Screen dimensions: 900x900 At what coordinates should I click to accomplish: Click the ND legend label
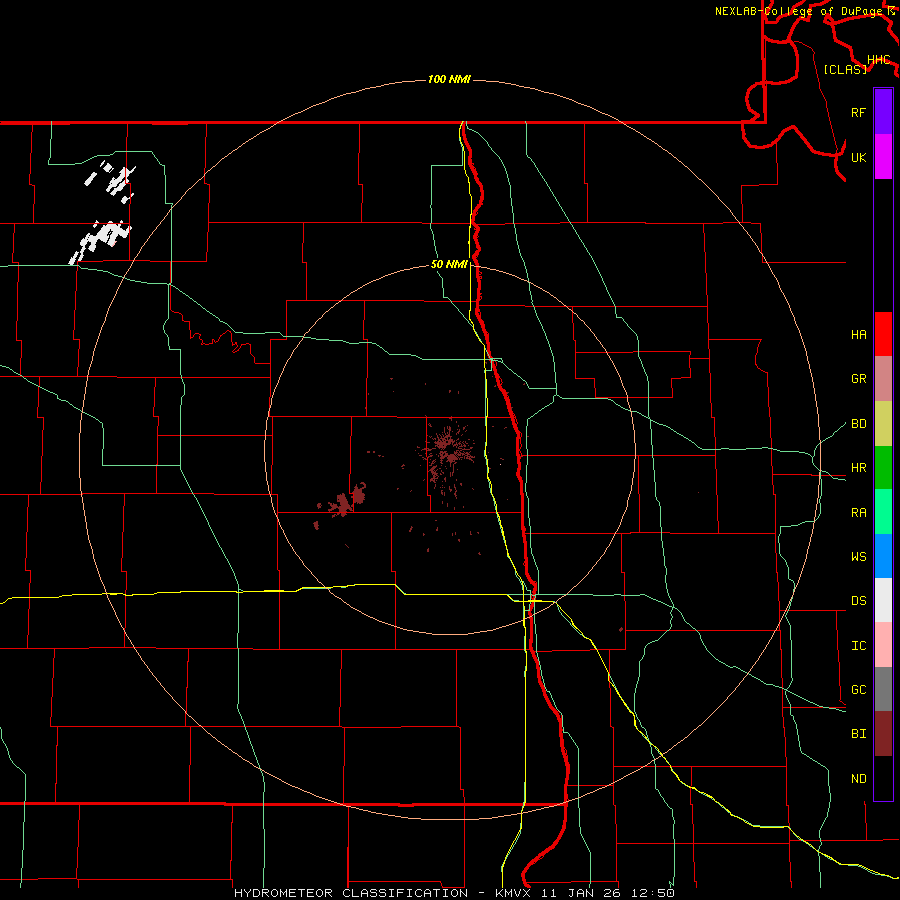click(858, 779)
